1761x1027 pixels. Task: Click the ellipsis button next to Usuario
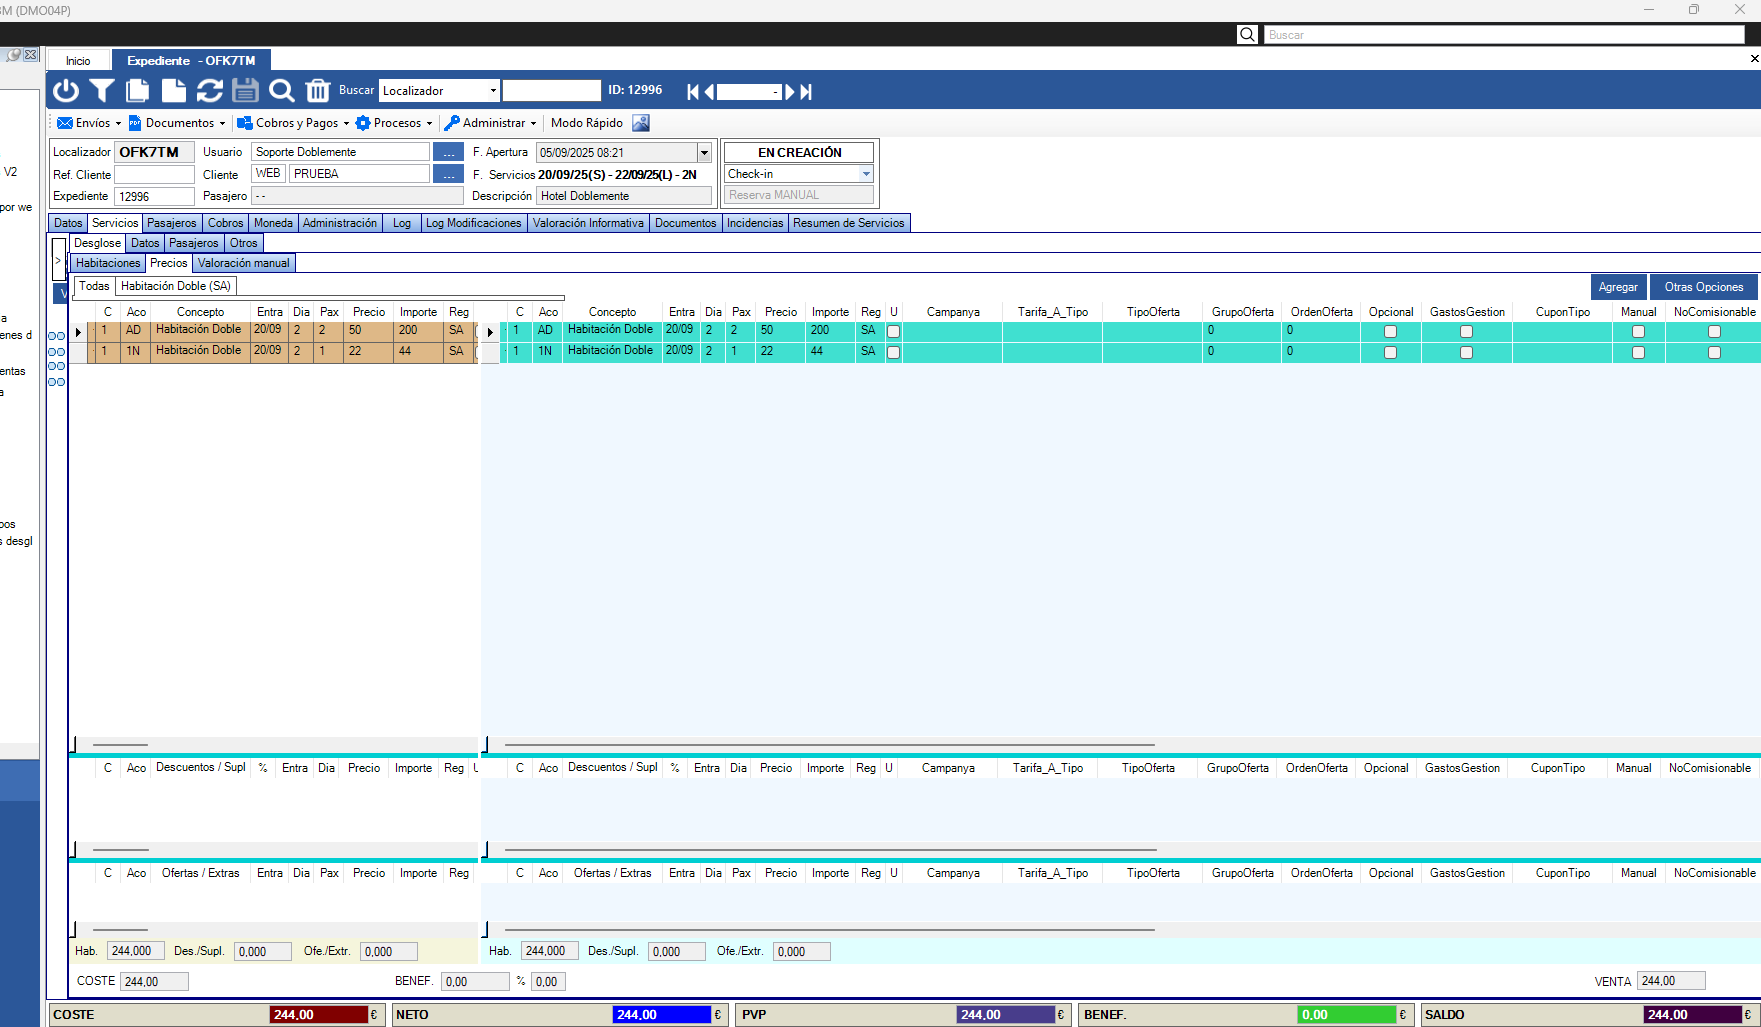point(448,152)
